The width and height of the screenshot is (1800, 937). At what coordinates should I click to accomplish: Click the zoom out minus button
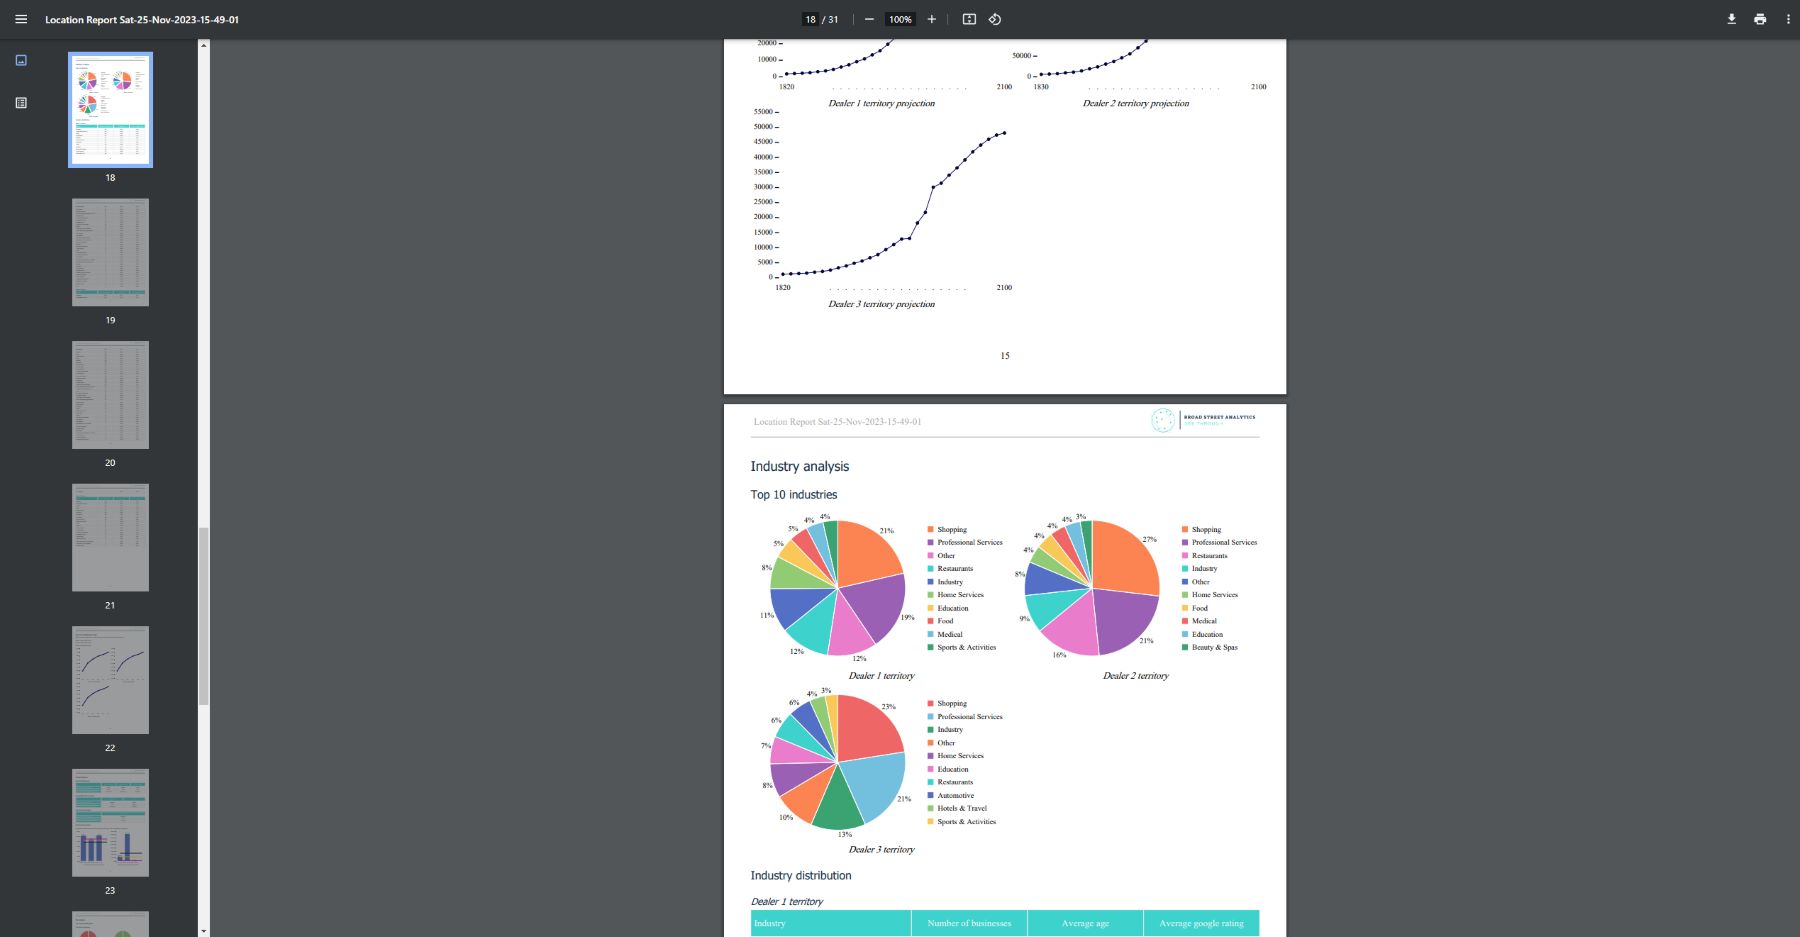coord(869,19)
